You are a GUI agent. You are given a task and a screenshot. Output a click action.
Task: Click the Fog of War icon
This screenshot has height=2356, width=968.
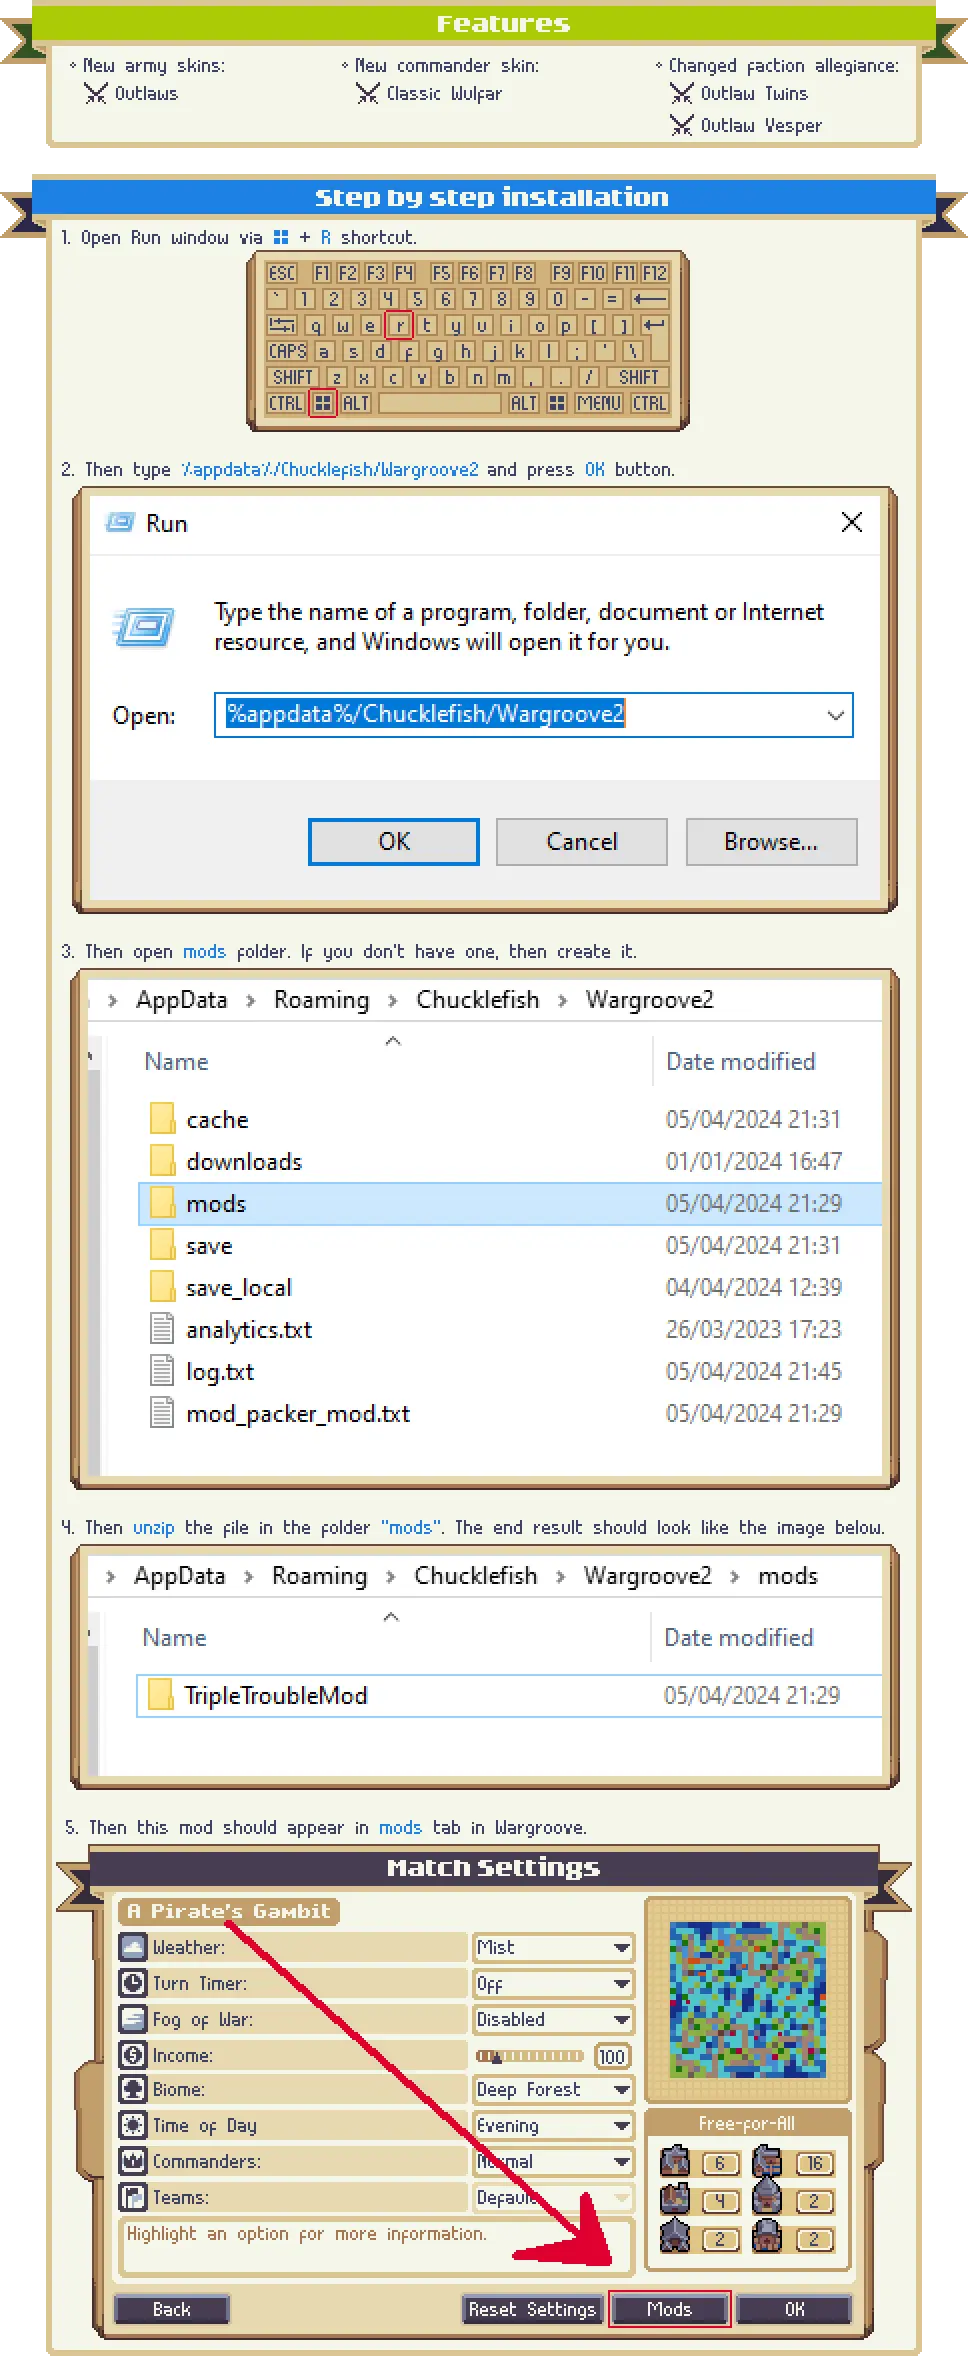tap(133, 2019)
